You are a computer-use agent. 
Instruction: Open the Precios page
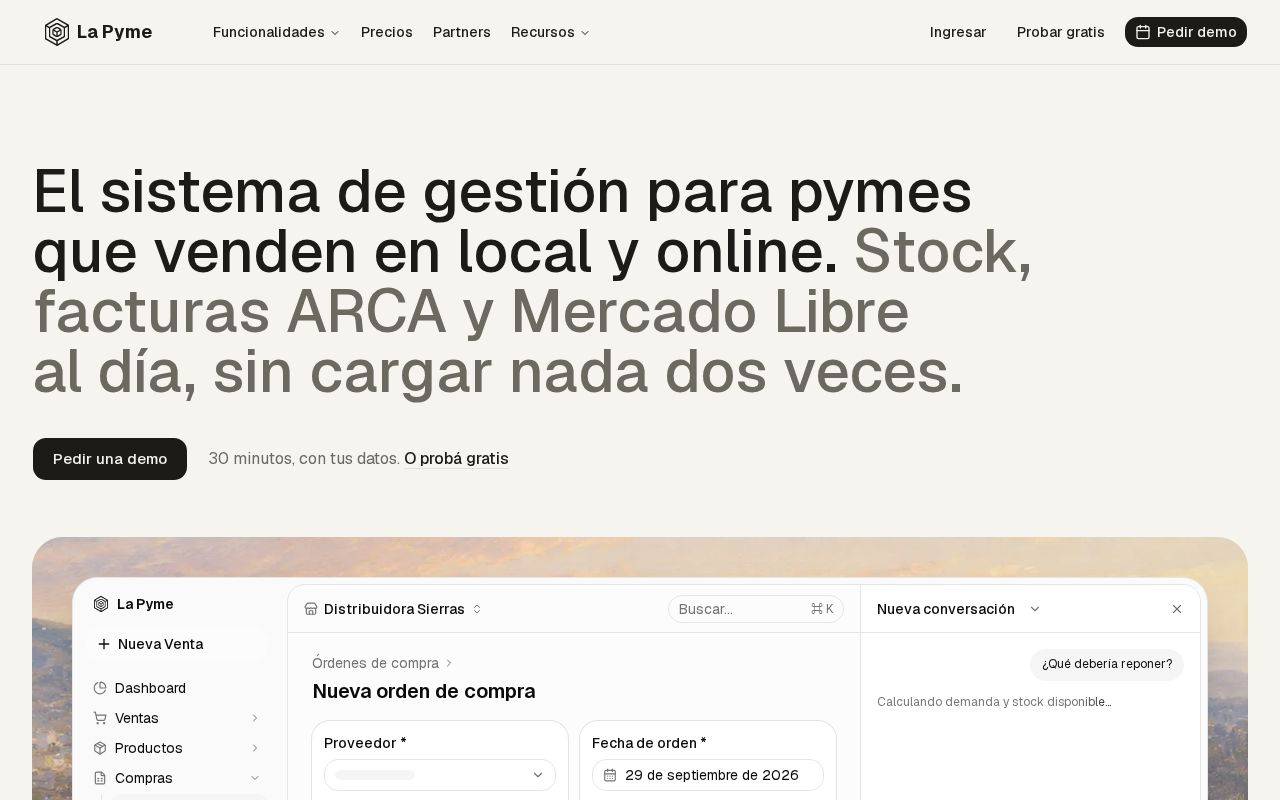(387, 32)
